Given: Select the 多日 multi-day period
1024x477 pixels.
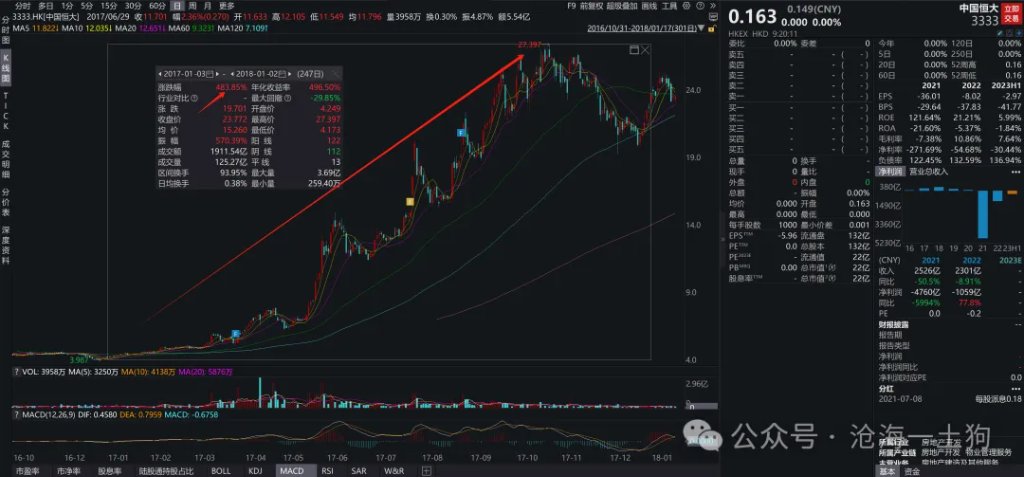Looking at the screenshot, I should (45, 5).
